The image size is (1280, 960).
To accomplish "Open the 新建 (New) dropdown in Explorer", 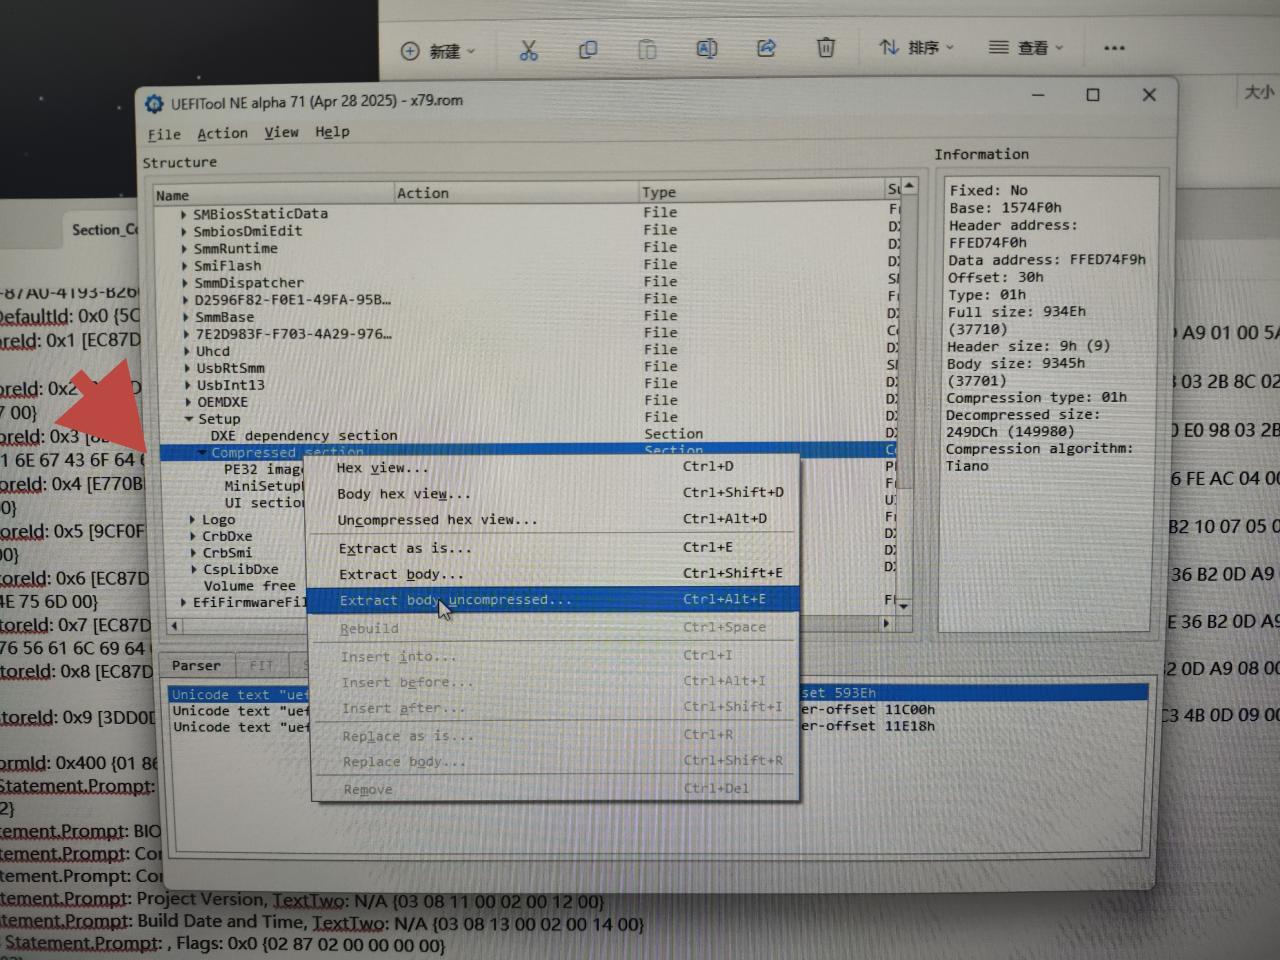I will [x=438, y=51].
